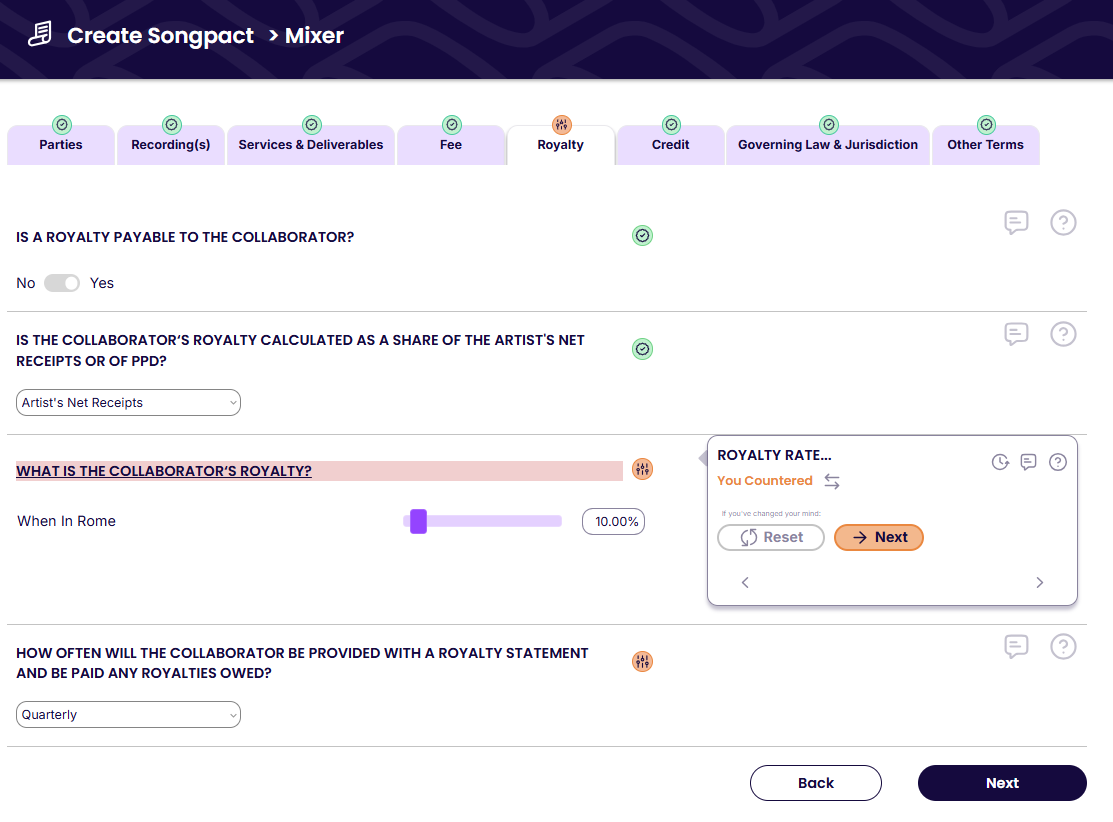This screenshot has height=822, width=1113.
Task: Click orange Next in Royalty Rate panel
Action: point(879,537)
